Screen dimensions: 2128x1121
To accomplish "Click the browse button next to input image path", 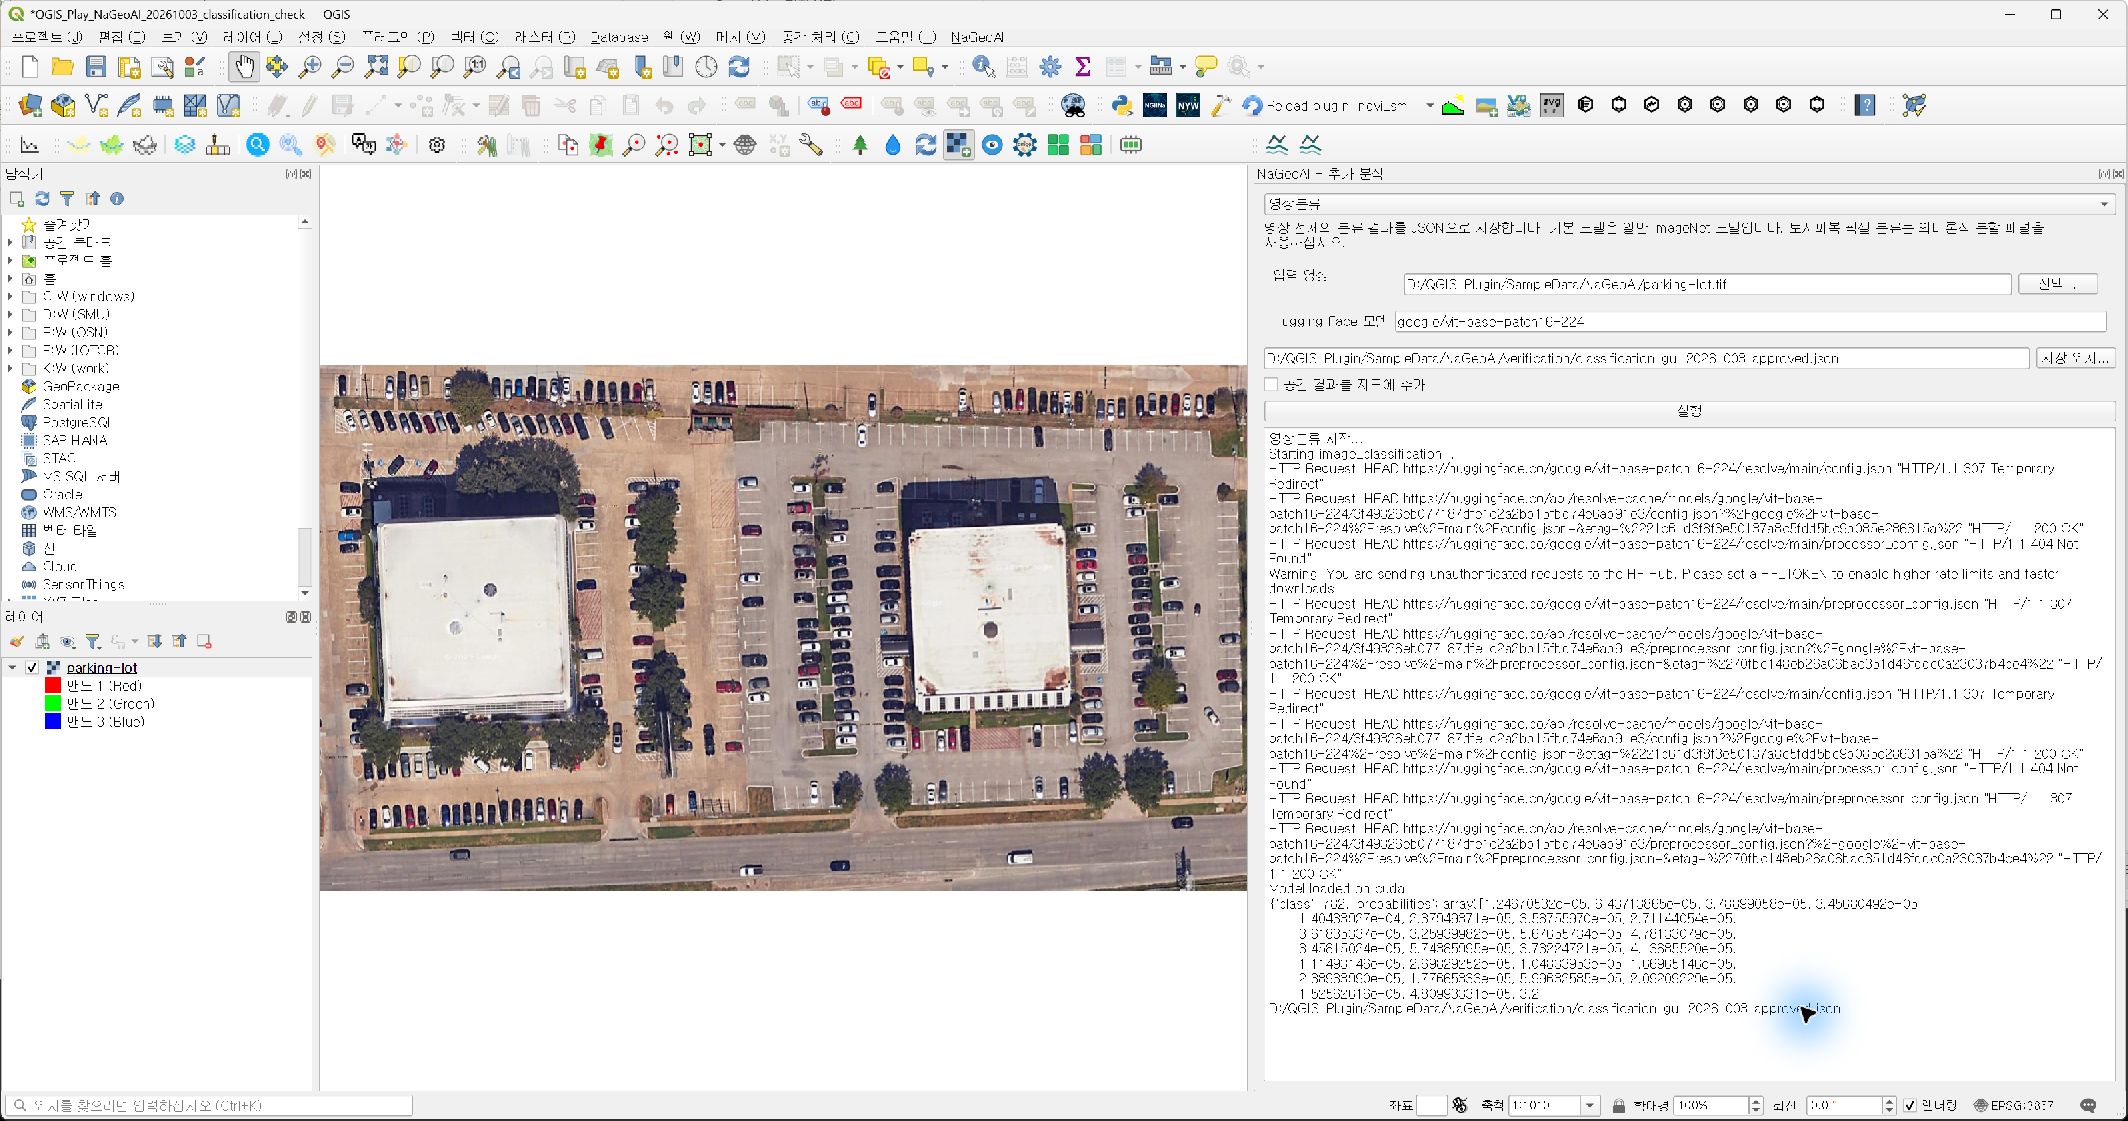I will pos(2057,284).
